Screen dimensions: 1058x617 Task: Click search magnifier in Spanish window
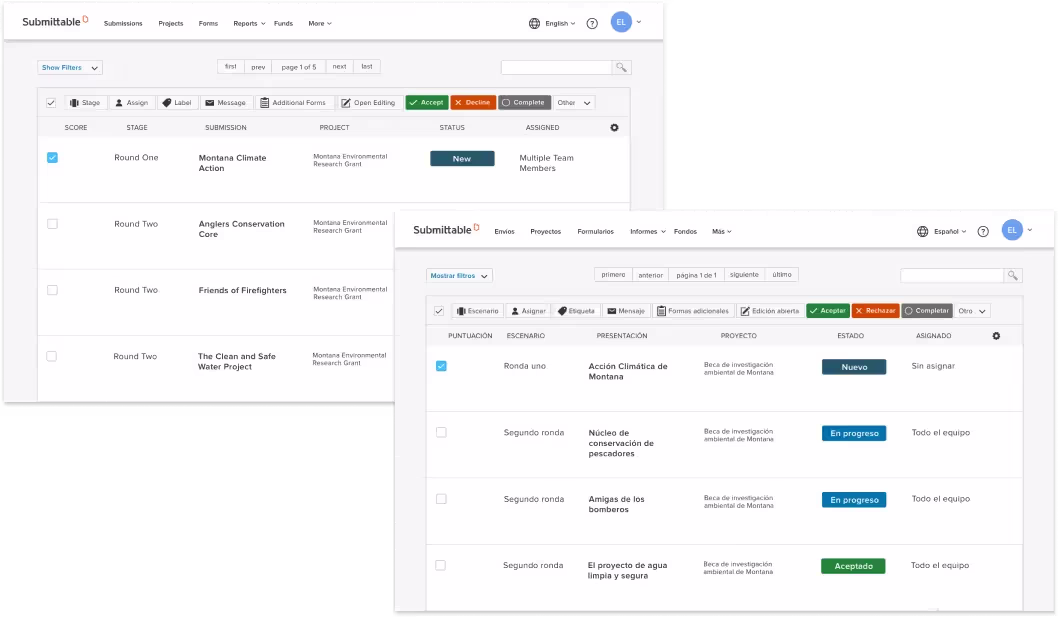pos(1013,275)
